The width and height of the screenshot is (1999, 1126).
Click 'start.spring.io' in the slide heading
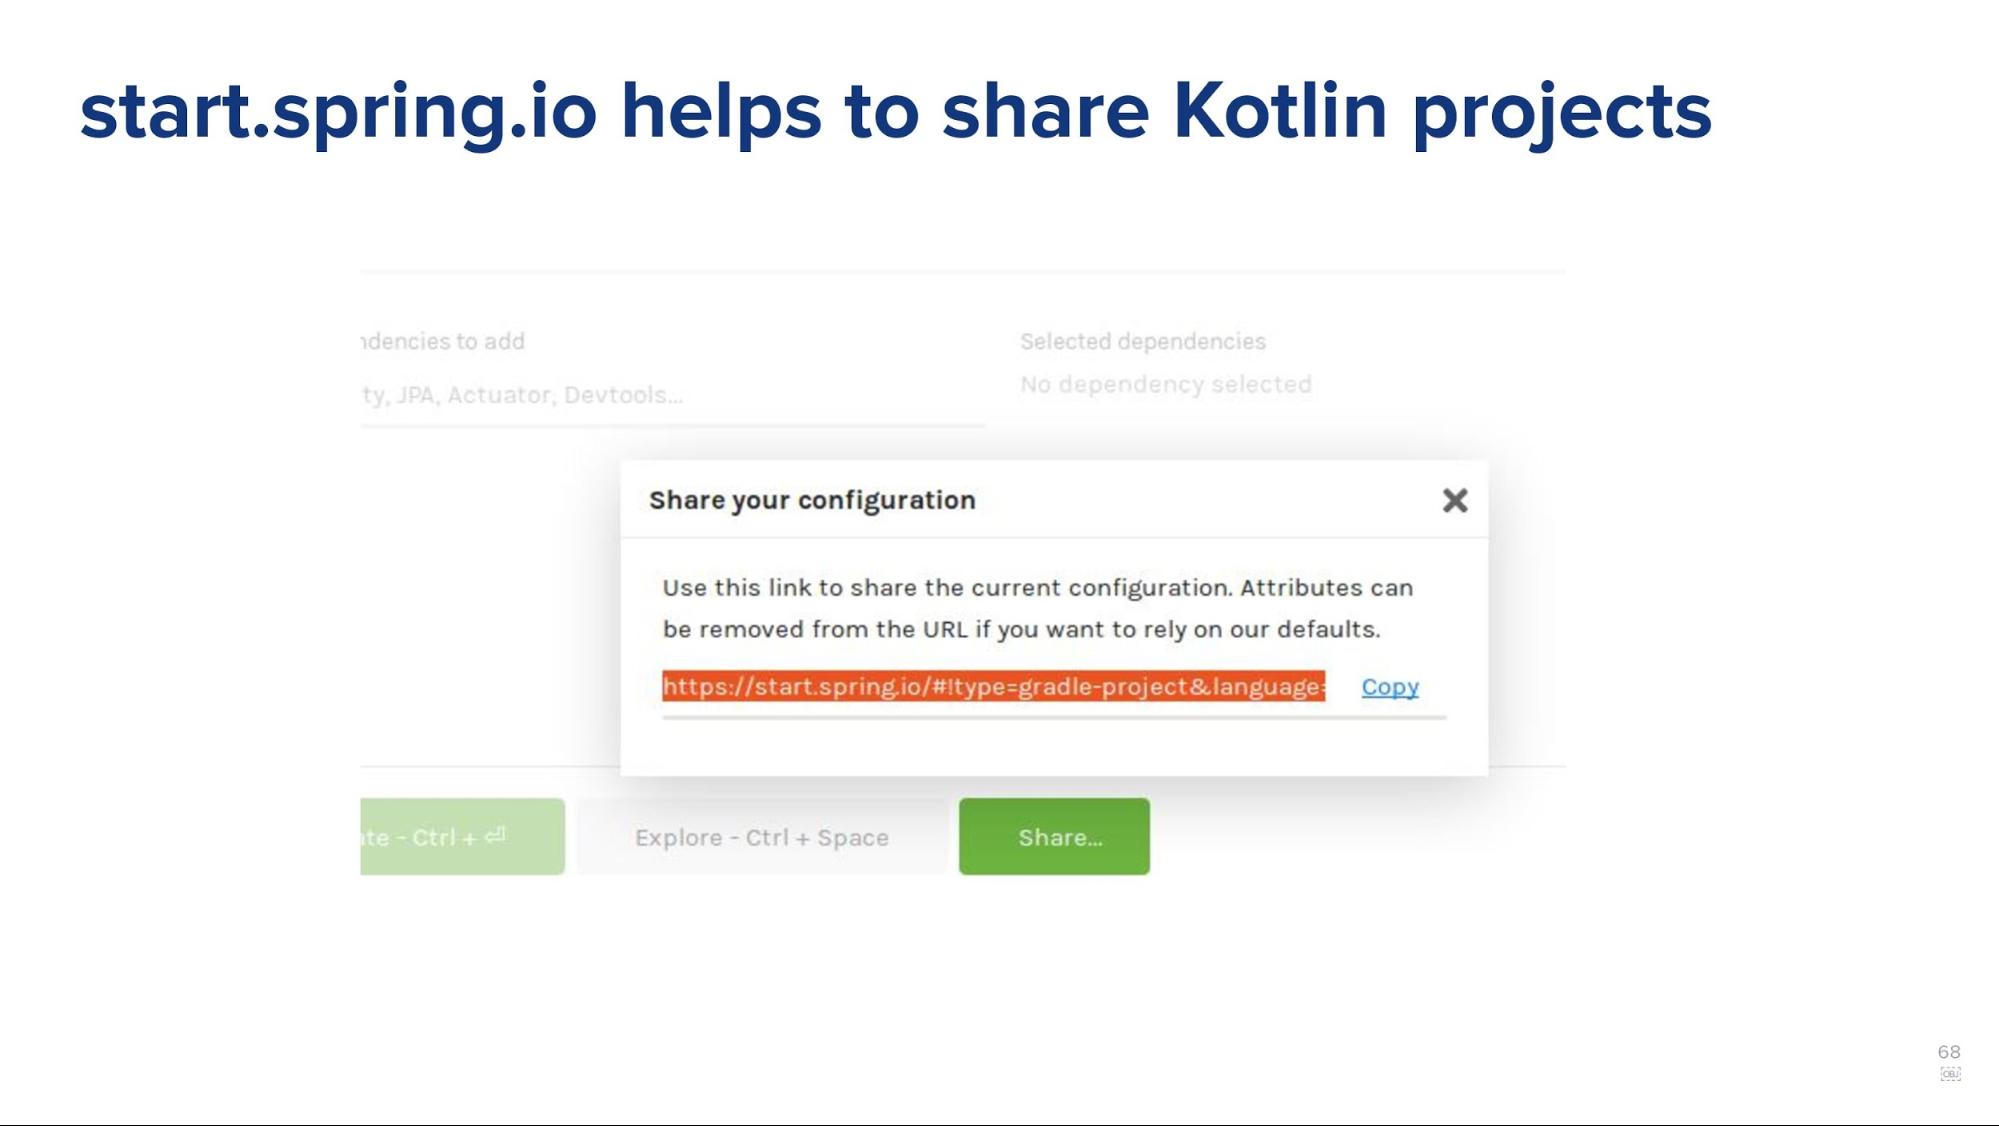point(338,112)
